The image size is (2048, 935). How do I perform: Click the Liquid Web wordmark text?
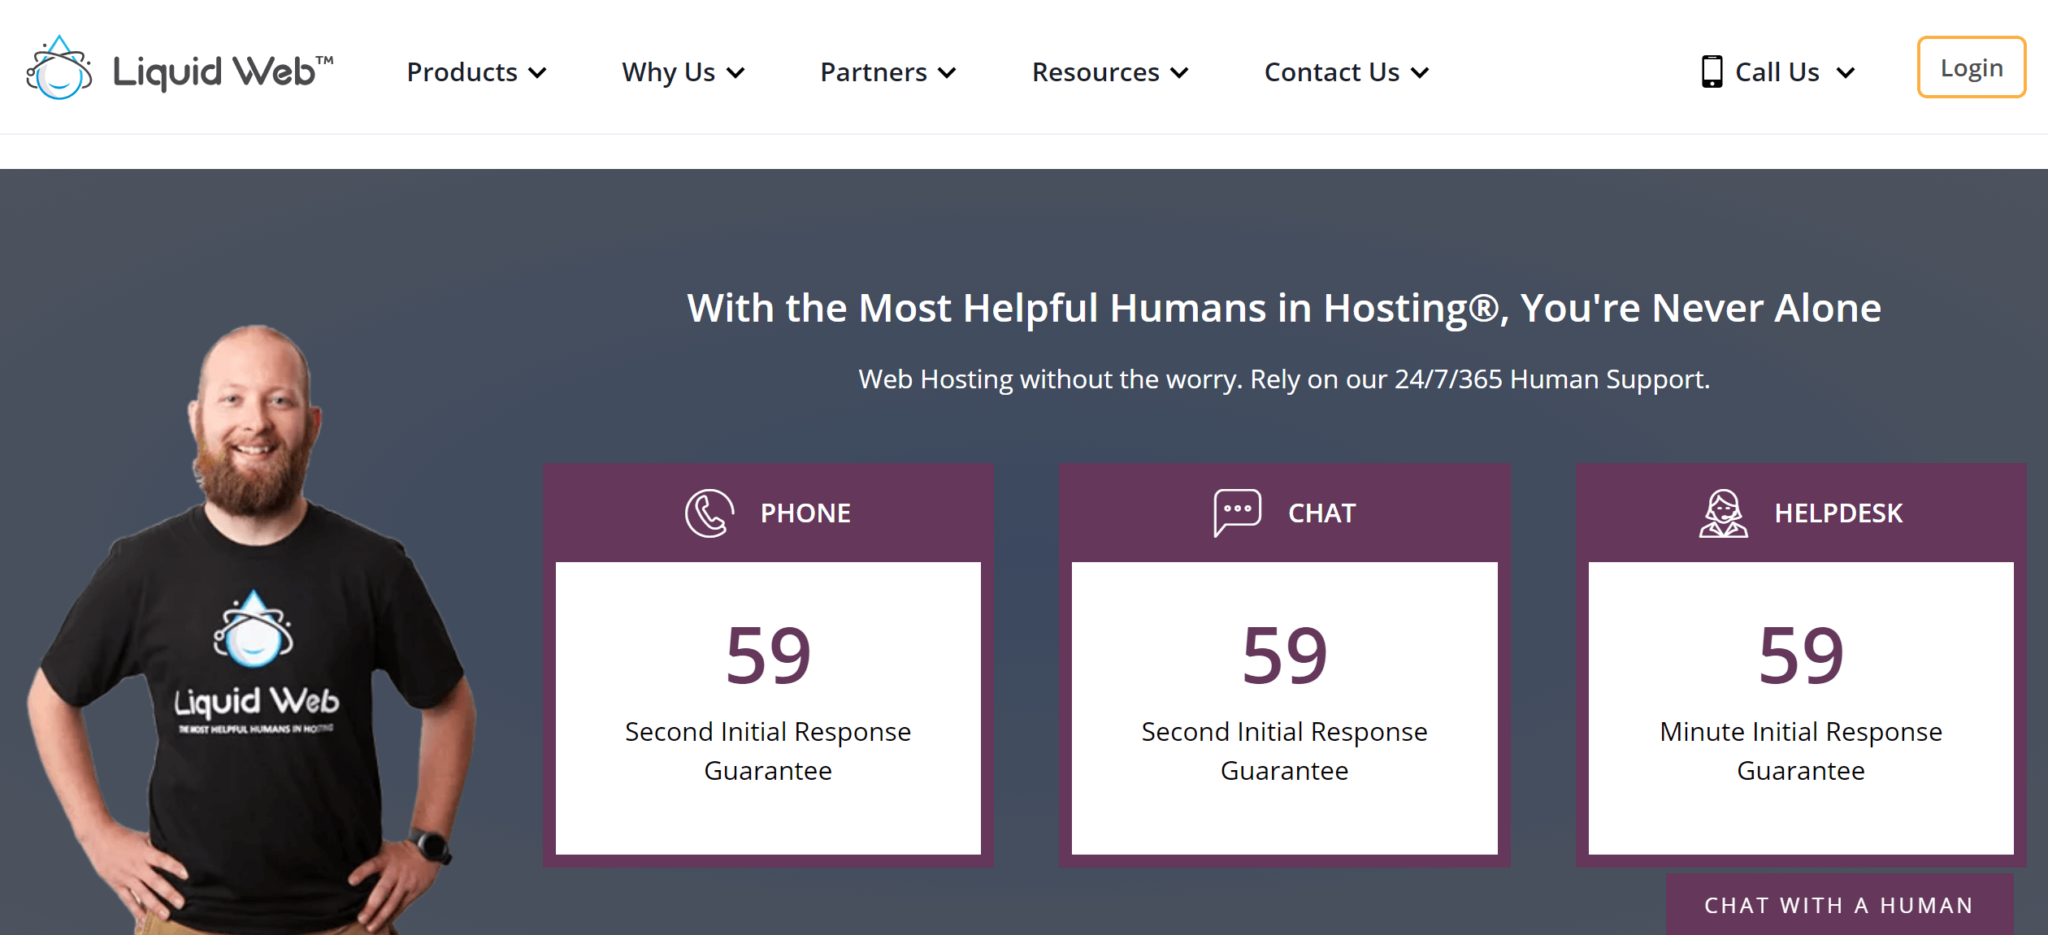tap(223, 72)
